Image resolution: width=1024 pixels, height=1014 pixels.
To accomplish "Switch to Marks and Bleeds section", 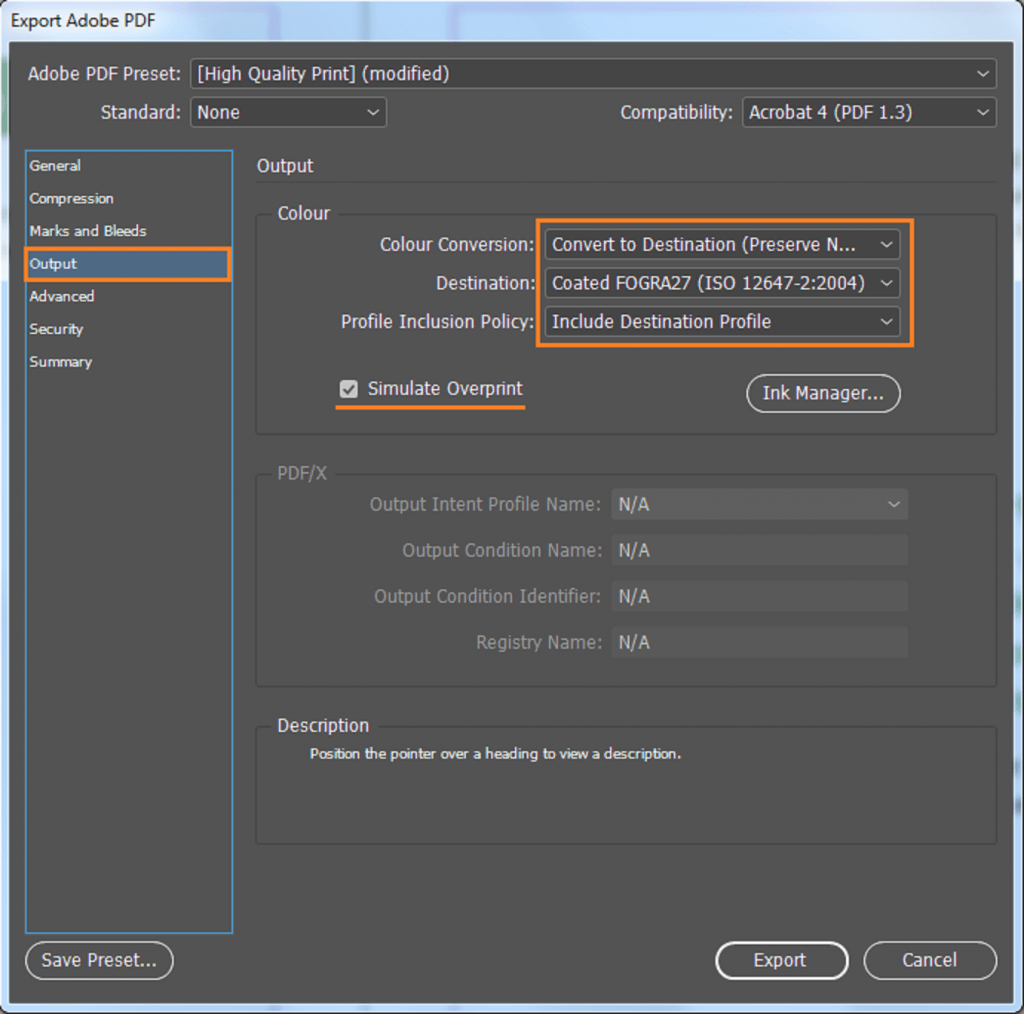I will coord(128,231).
